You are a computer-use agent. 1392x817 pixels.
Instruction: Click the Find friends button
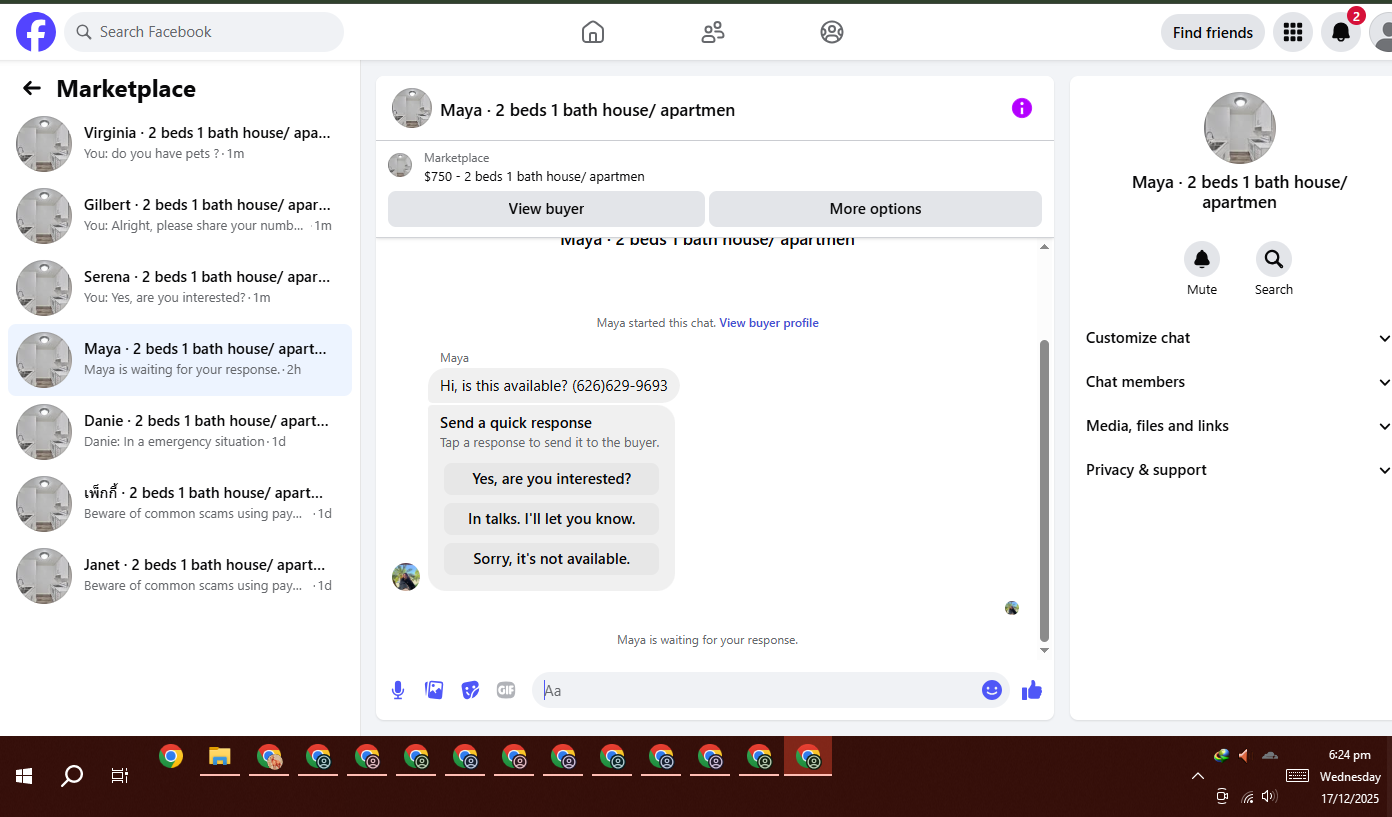click(1213, 32)
